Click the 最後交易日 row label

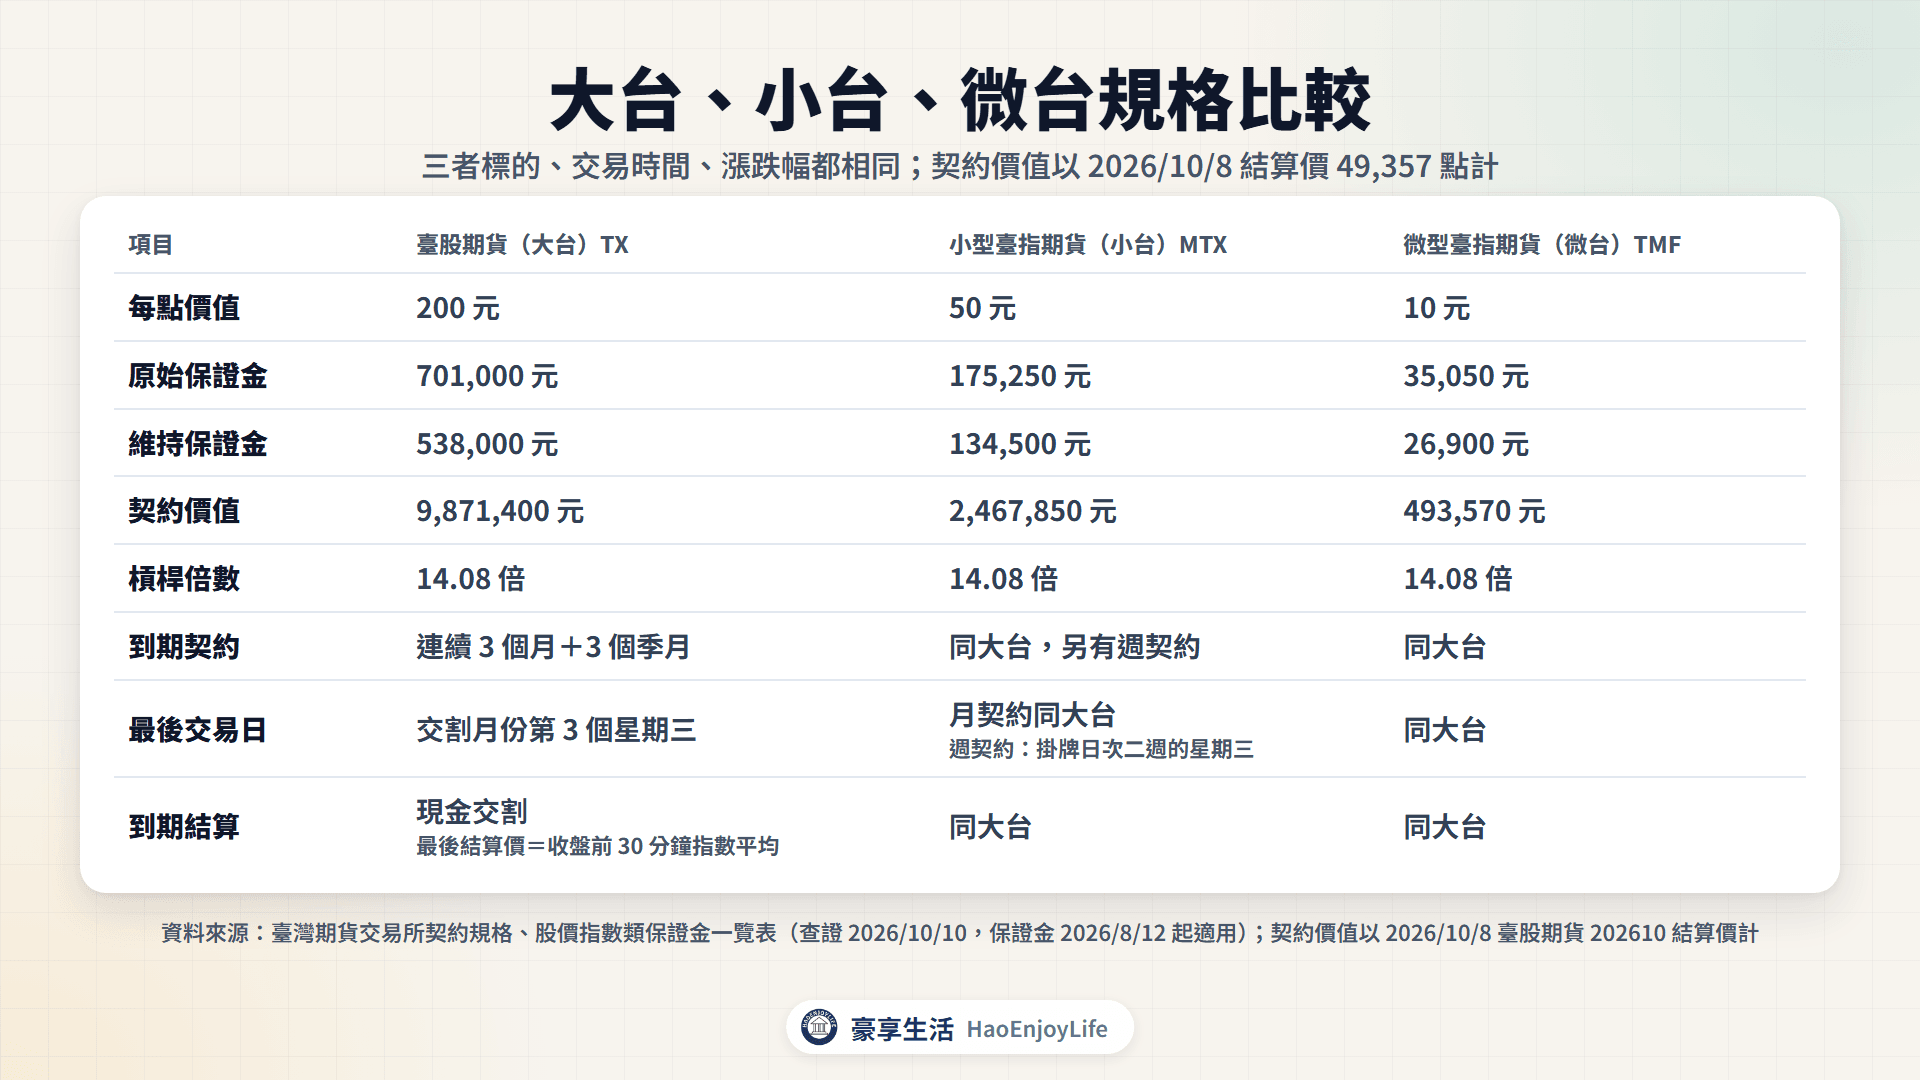pyautogui.click(x=198, y=730)
